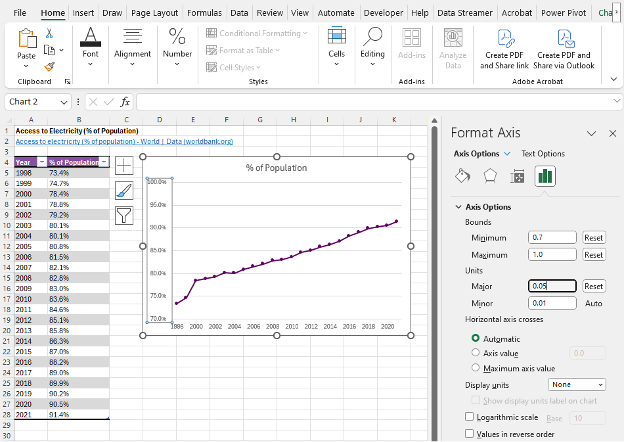Click the Chart Filters funnel button
The width and height of the screenshot is (624, 442).
pos(124,216)
